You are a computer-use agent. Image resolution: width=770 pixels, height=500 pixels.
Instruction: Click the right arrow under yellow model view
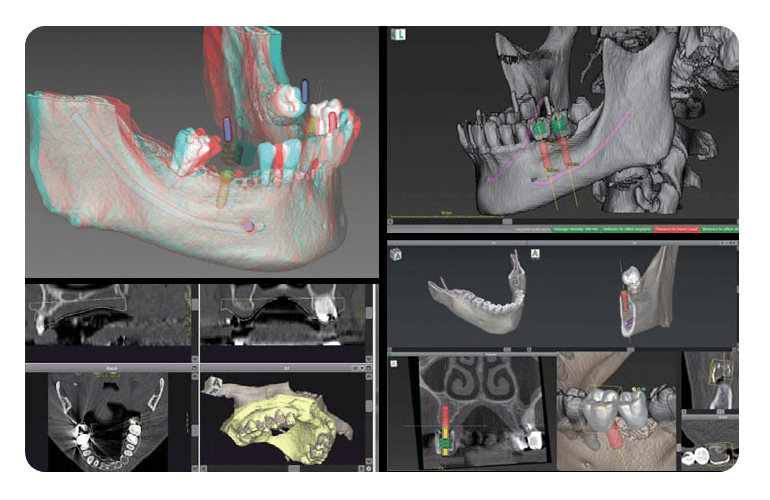pyautogui.click(x=361, y=469)
